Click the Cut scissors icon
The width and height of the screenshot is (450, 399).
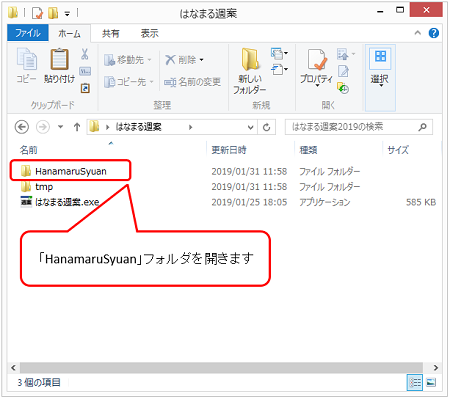tap(85, 54)
